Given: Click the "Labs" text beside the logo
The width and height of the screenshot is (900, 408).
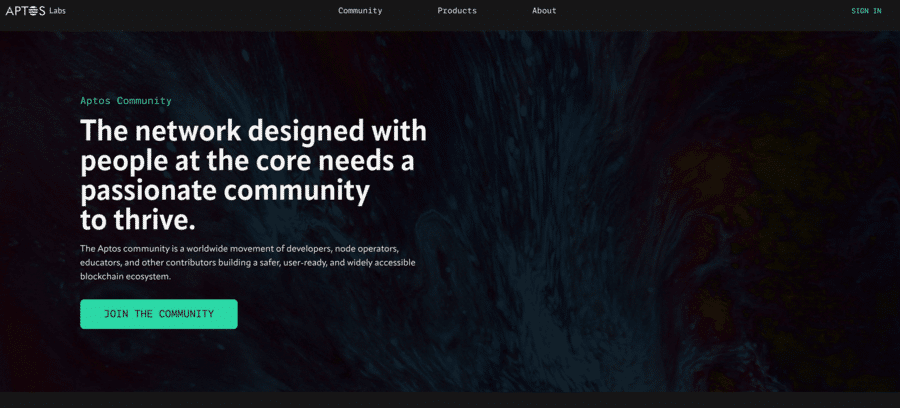Looking at the screenshot, I should tap(57, 10).
